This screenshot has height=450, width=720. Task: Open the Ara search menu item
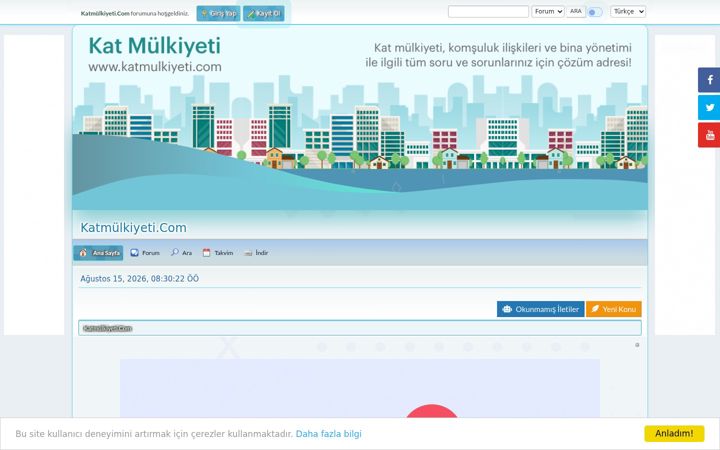(181, 253)
